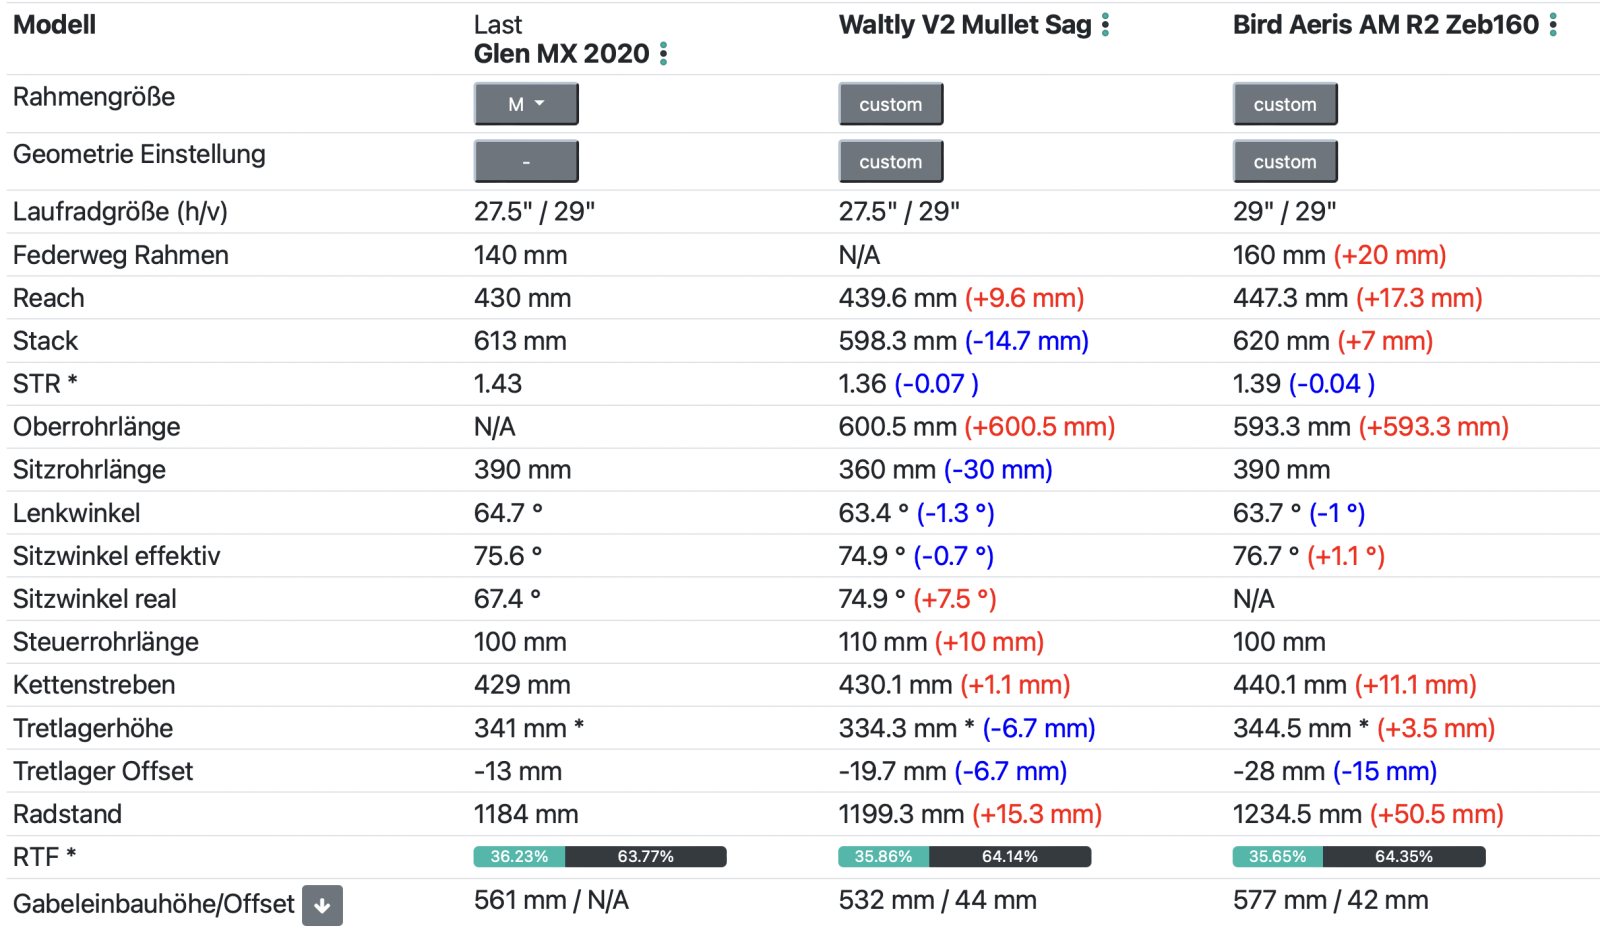This screenshot has width=1600, height=928.
Task: Select Waltly V2 Mullet Sag title
Action: (x=964, y=25)
